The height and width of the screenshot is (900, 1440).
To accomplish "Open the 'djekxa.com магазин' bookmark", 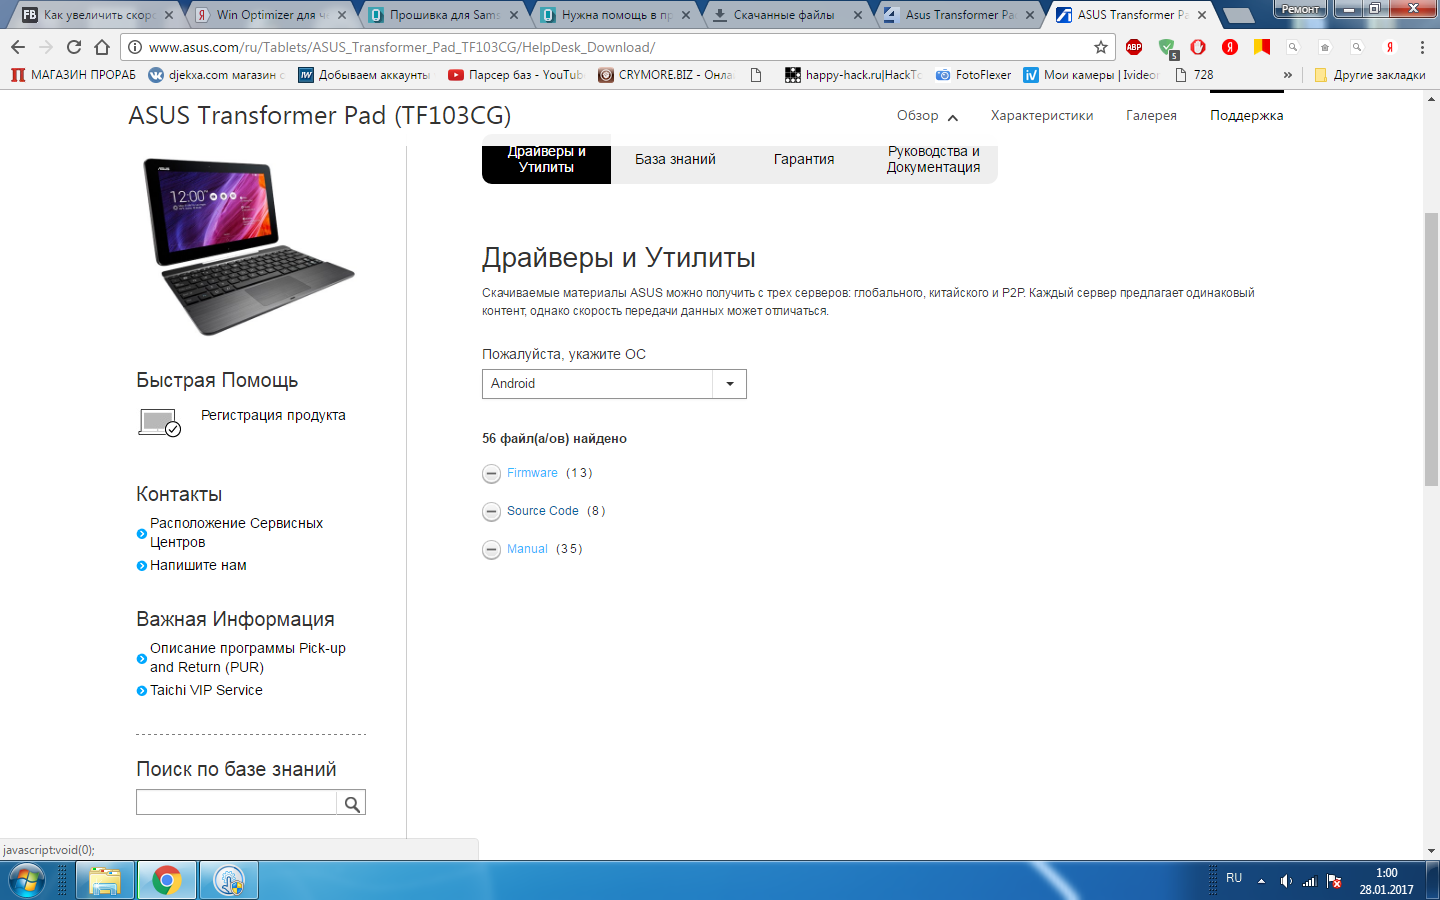I will point(216,75).
